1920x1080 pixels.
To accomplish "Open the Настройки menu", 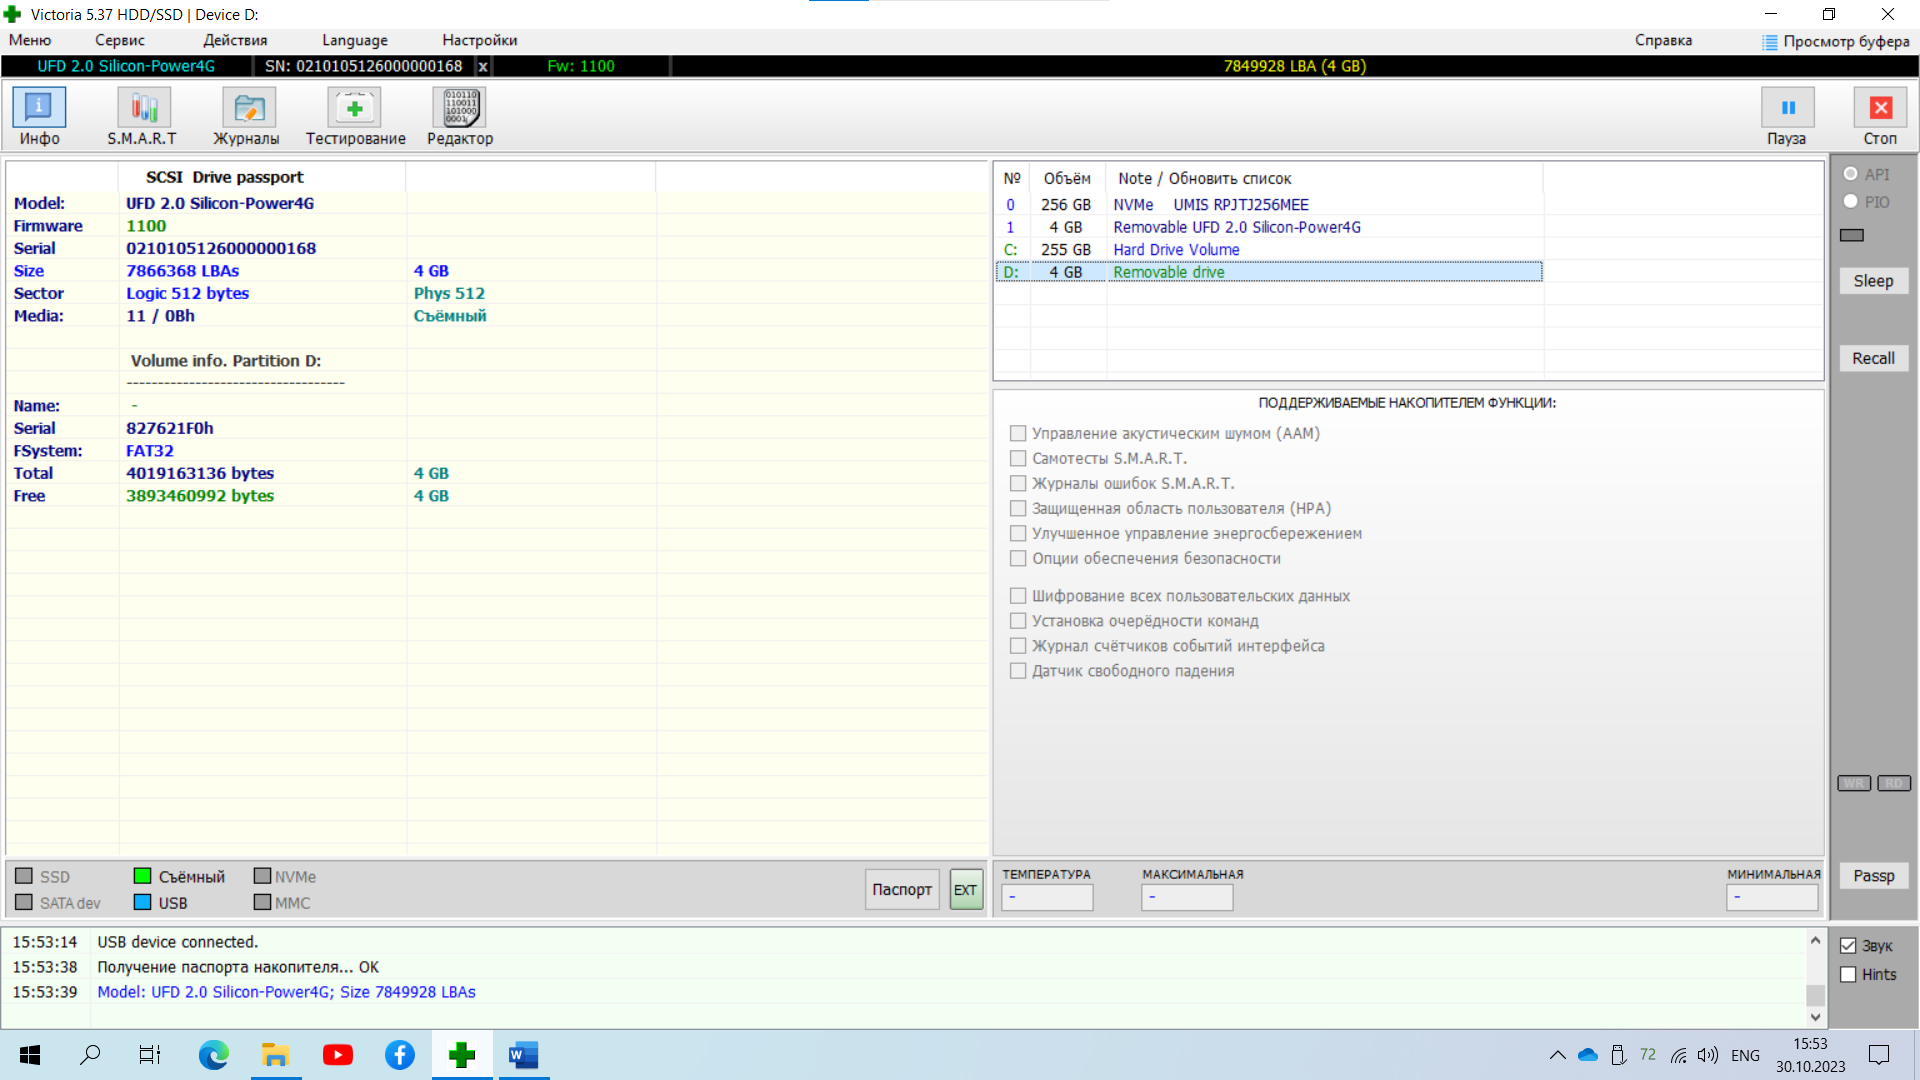I will [480, 40].
